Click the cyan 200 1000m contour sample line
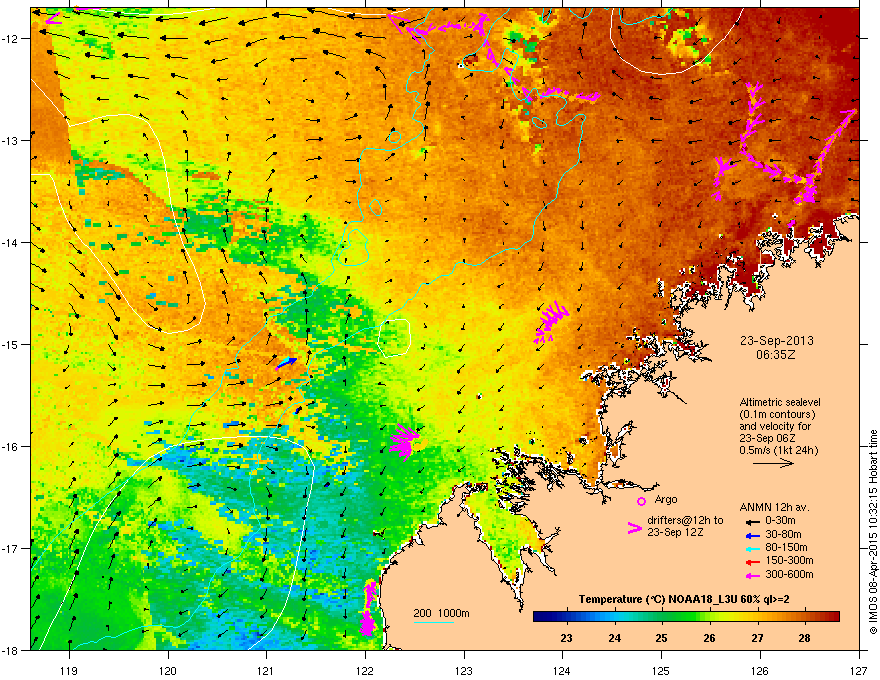This screenshot has width=880, height=680. [x=434, y=622]
